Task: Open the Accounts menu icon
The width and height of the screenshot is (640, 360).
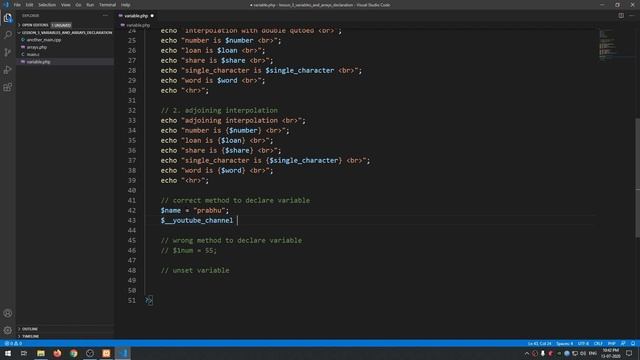Action: [8, 313]
